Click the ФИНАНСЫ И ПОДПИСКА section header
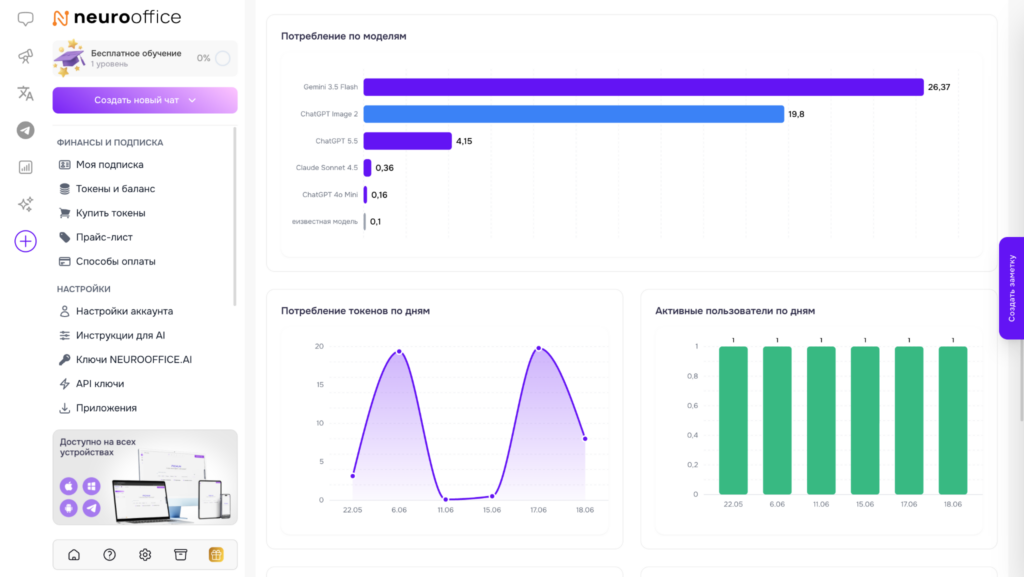Screen dimensions: 1024x577 [110, 142]
